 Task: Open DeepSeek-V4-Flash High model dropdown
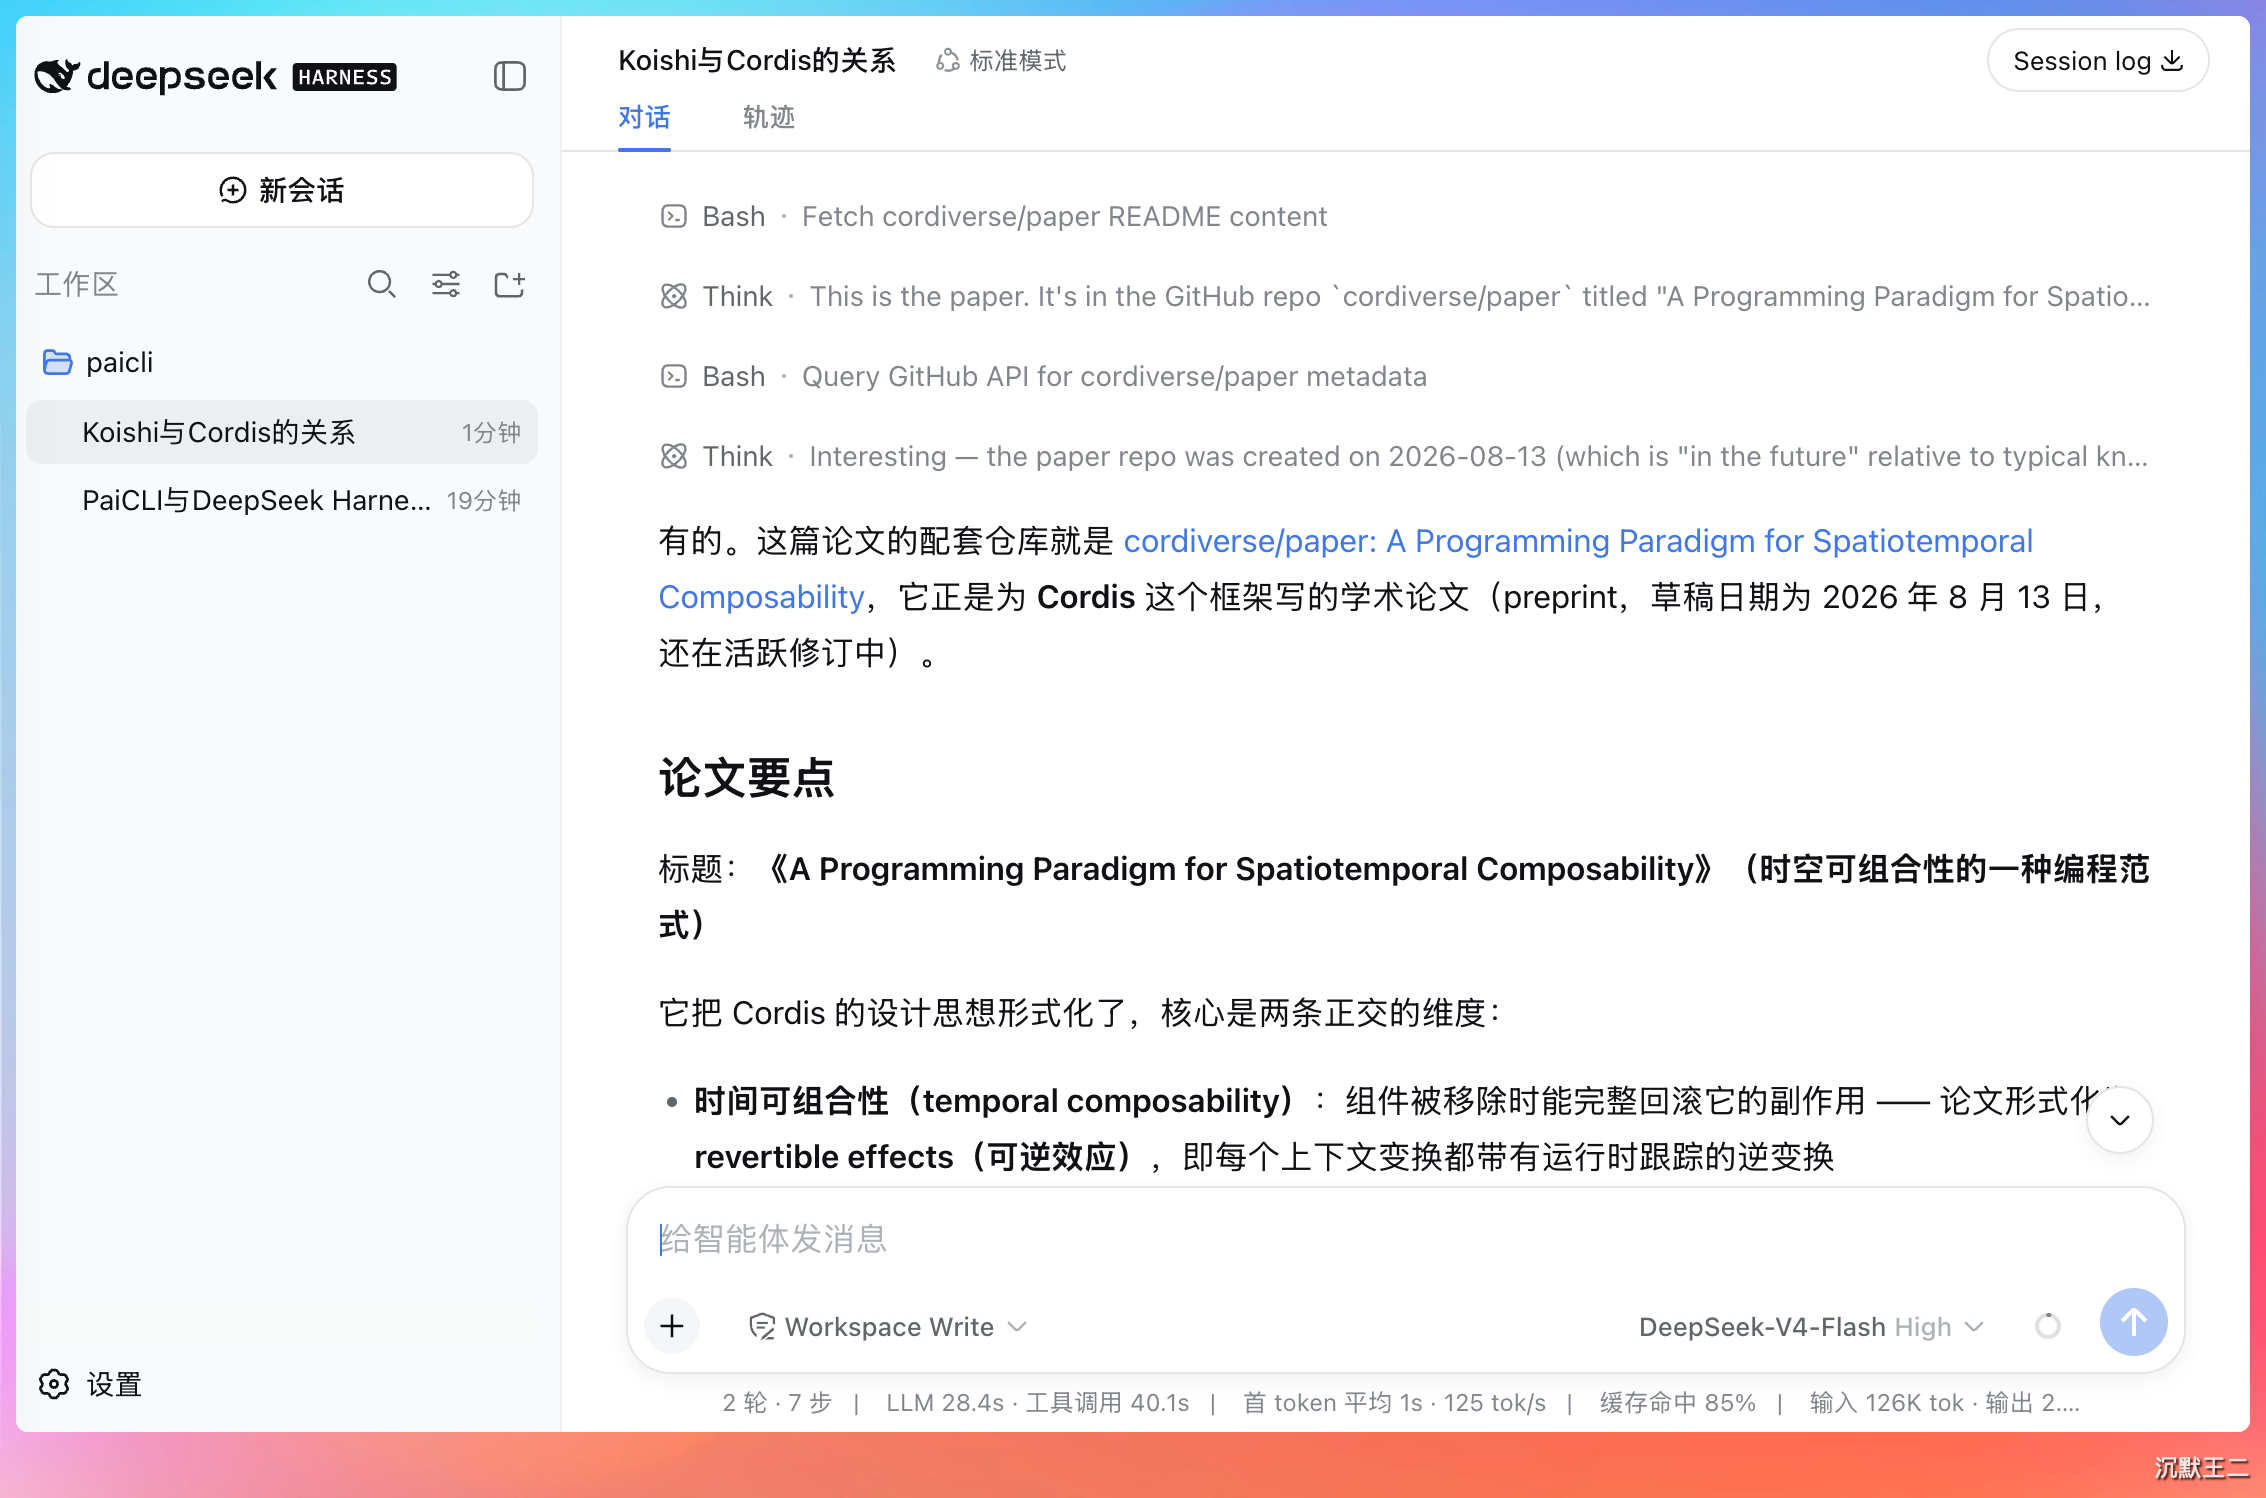pyautogui.click(x=1811, y=1326)
